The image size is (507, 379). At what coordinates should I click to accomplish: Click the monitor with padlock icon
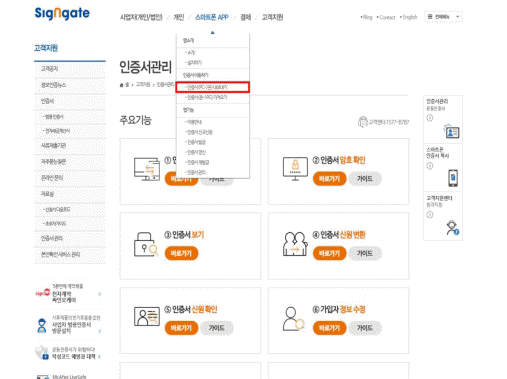point(295,169)
